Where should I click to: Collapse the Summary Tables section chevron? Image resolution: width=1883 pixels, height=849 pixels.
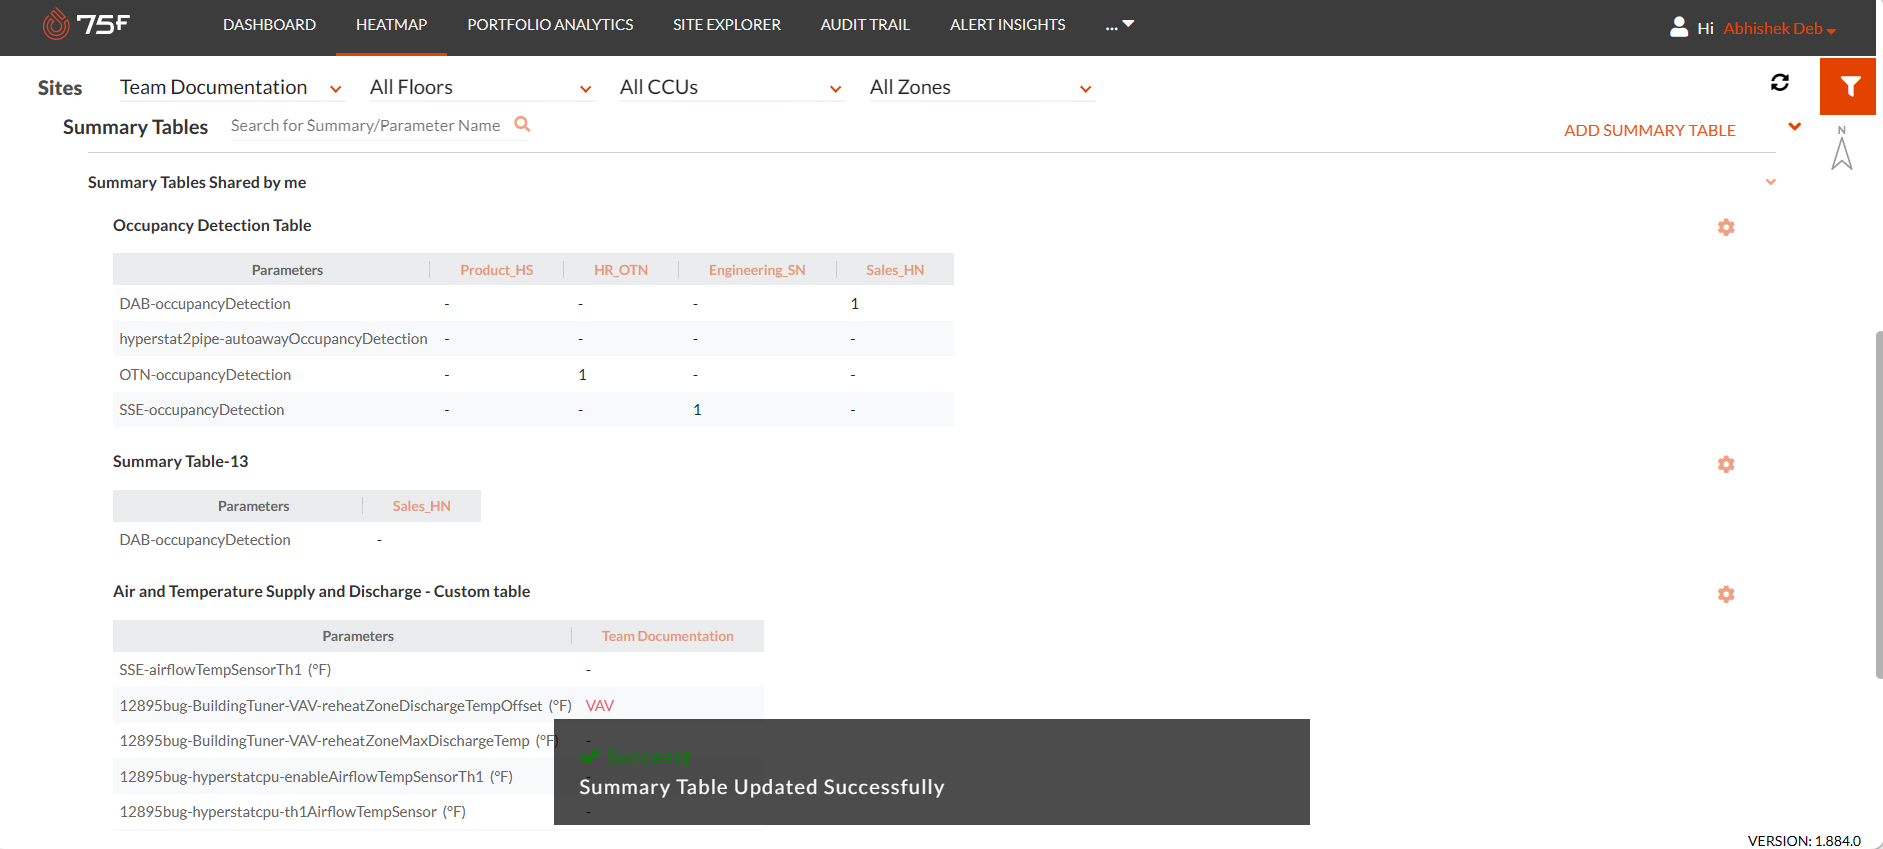tap(1795, 126)
